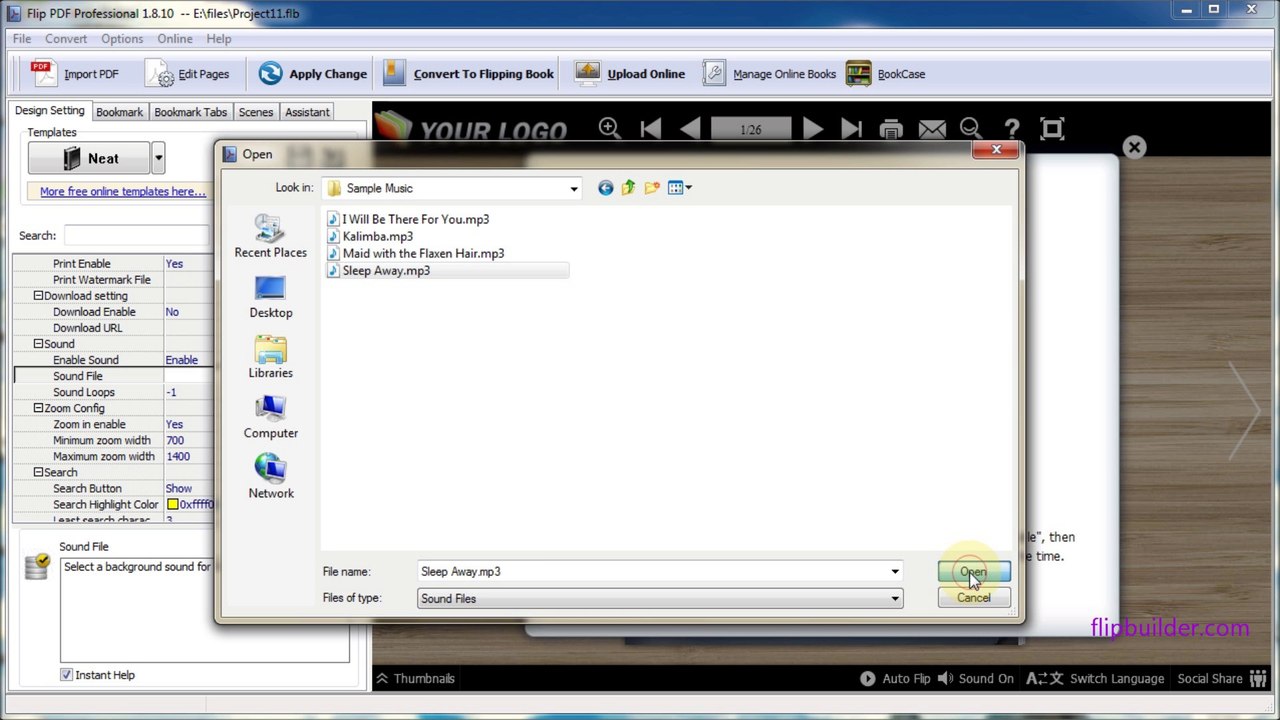Screen dimensions: 1280x720
Task: Click the settings Search input field
Action: point(137,236)
